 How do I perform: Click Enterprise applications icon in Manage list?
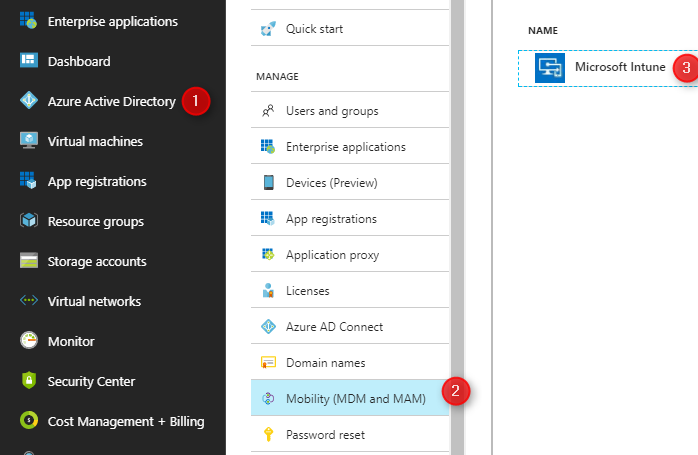coord(268,146)
